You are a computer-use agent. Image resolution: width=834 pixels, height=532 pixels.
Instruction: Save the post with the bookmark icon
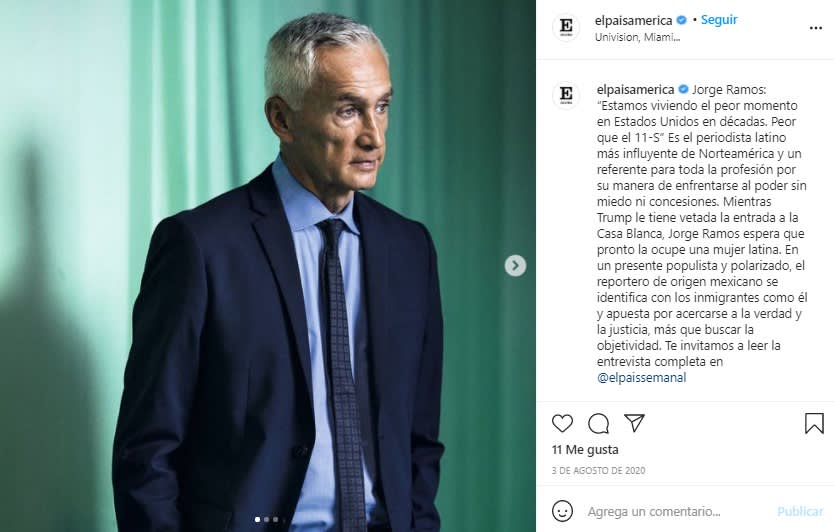click(814, 423)
